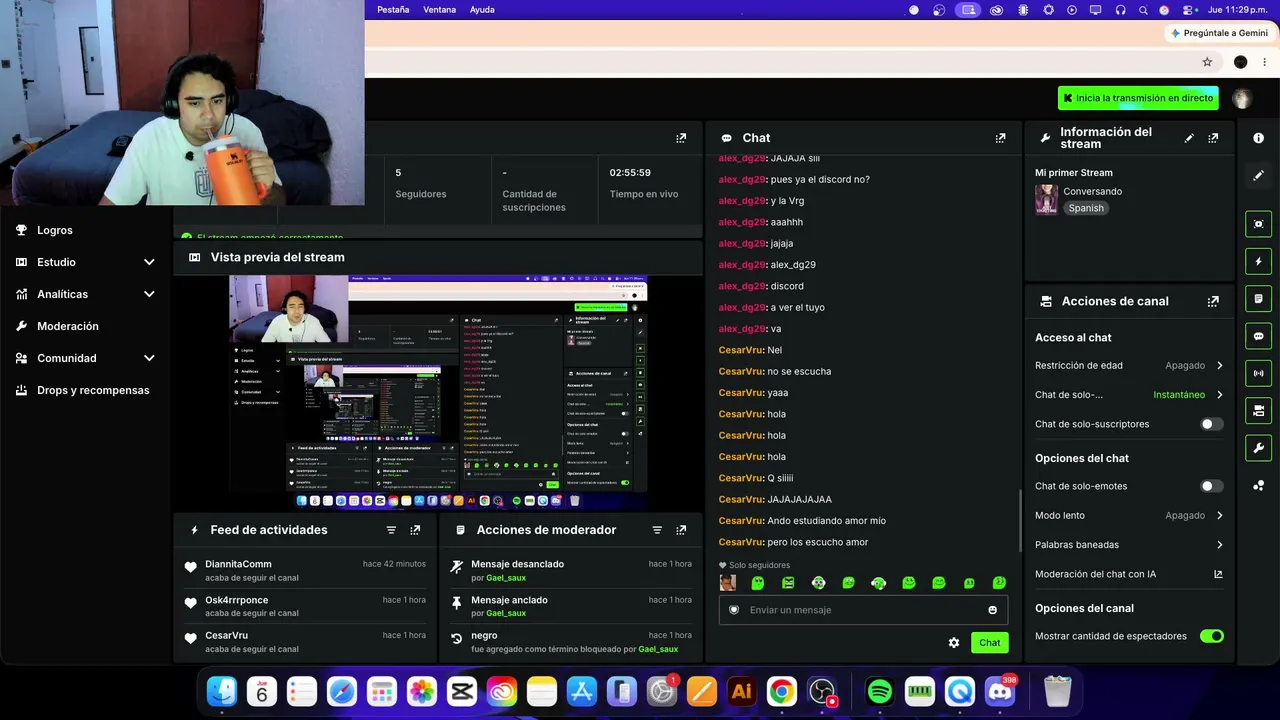The image size is (1280, 720).
Task: Click the lightning bolt icon in right sidebar
Action: tap(1259, 261)
